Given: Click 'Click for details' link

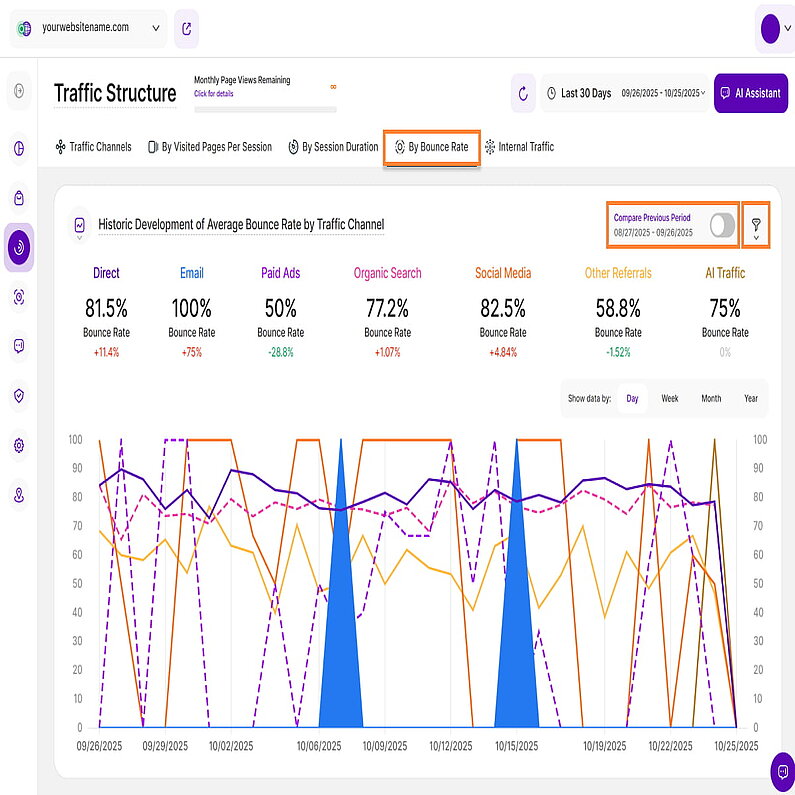Looking at the screenshot, I should (214, 94).
